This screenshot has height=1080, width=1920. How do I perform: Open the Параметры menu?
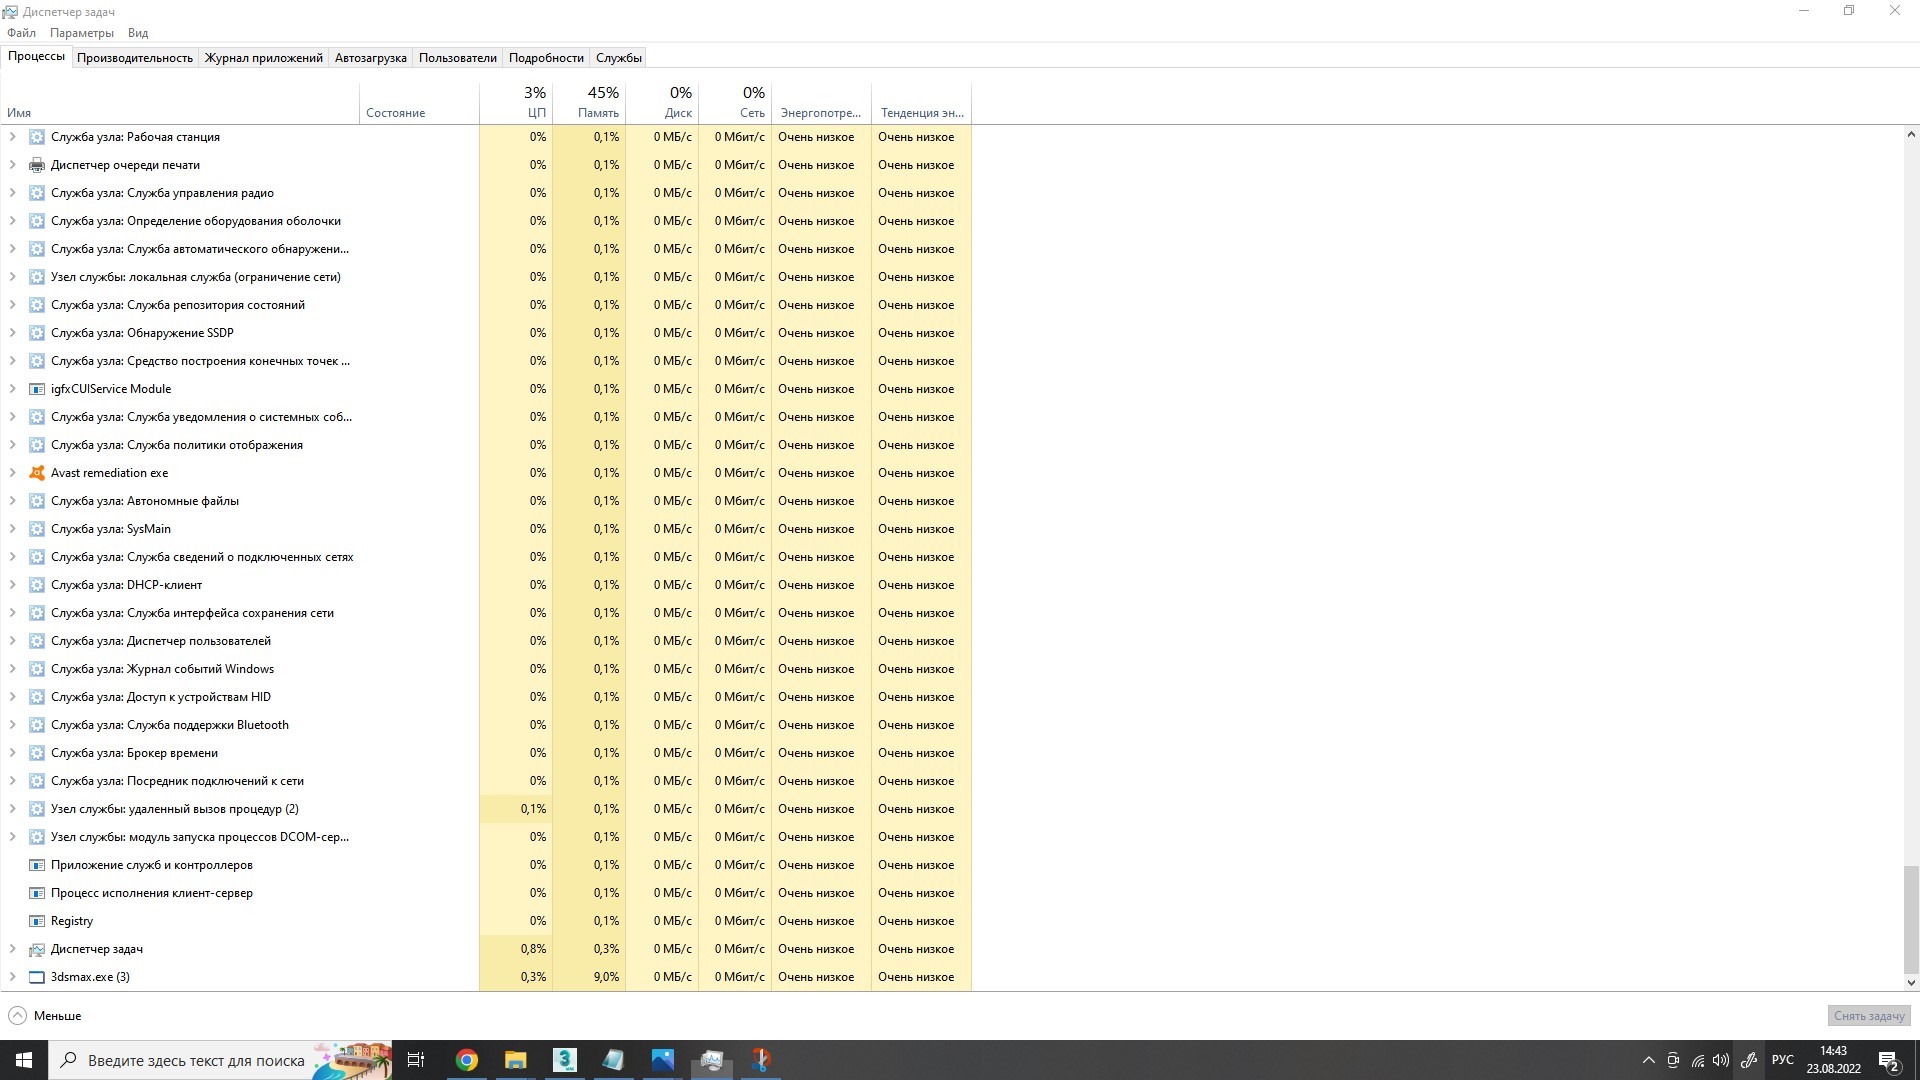81,33
